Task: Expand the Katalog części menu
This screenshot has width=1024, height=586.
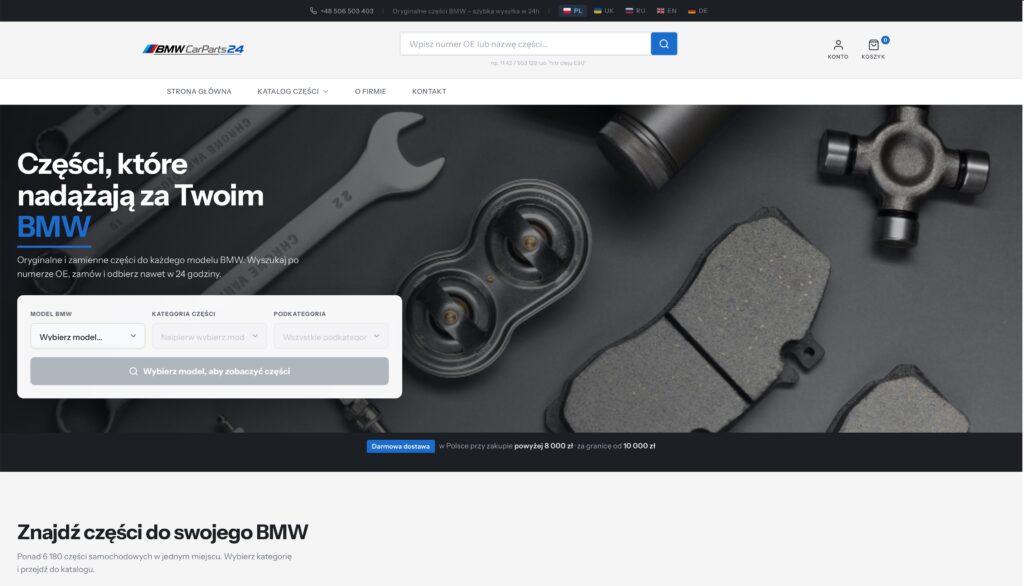Action: pyautogui.click(x=293, y=91)
